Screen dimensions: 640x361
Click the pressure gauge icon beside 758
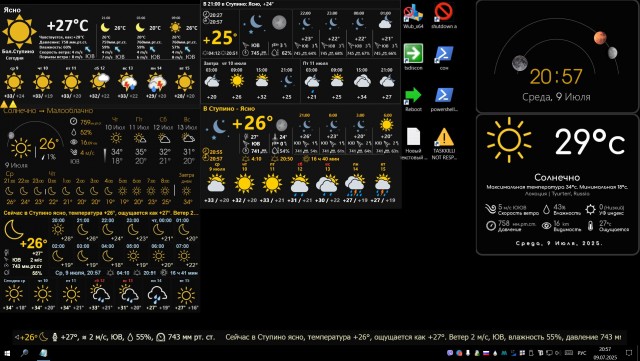(491, 225)
